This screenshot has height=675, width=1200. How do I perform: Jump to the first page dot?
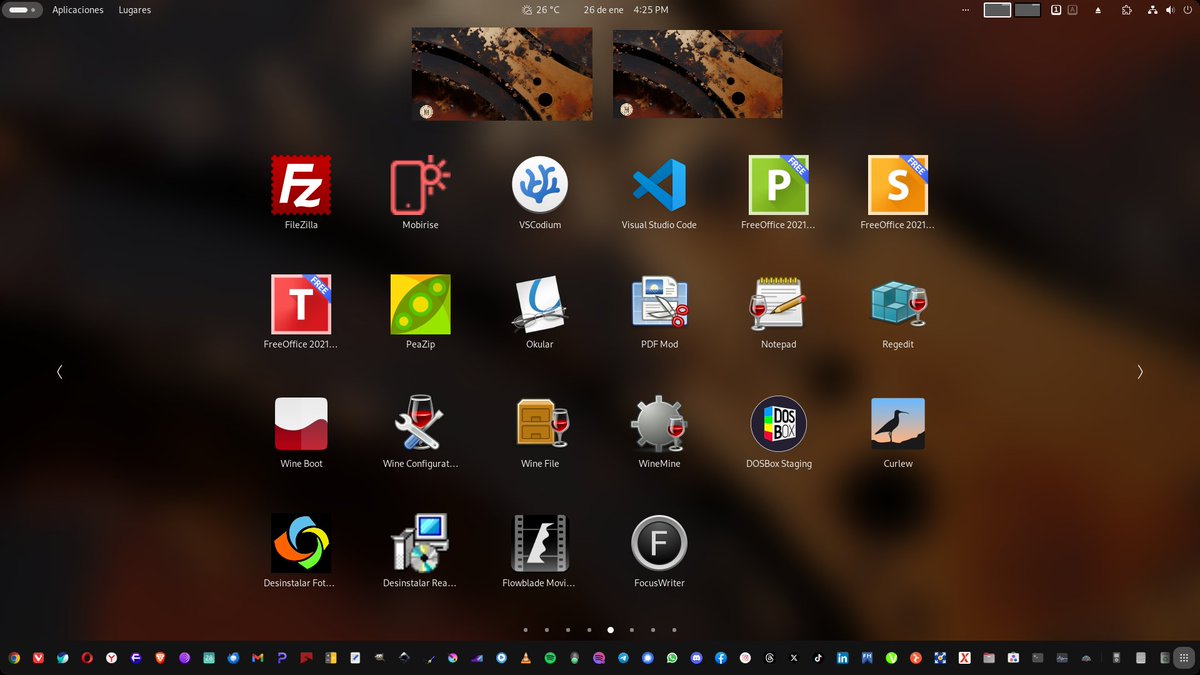[526, 630]
